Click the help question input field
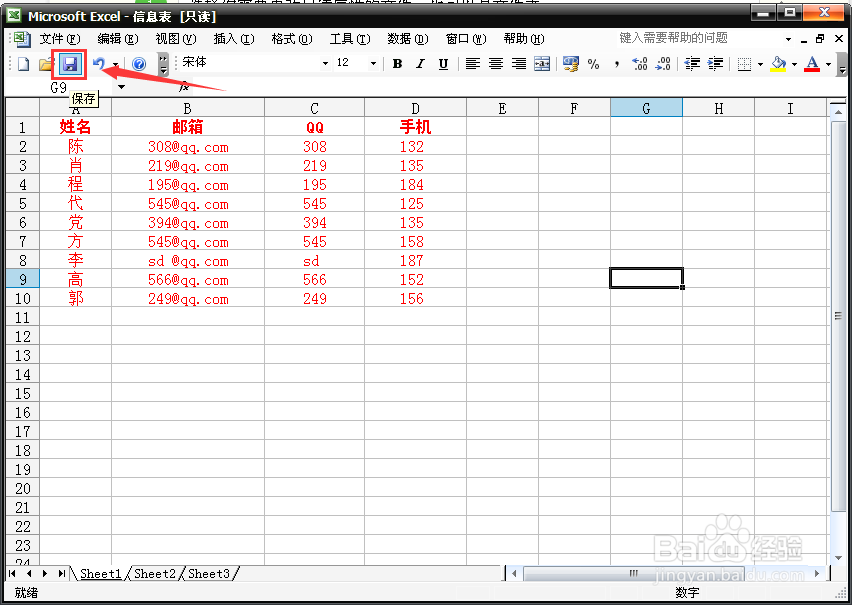 click(x=698, y=38)
